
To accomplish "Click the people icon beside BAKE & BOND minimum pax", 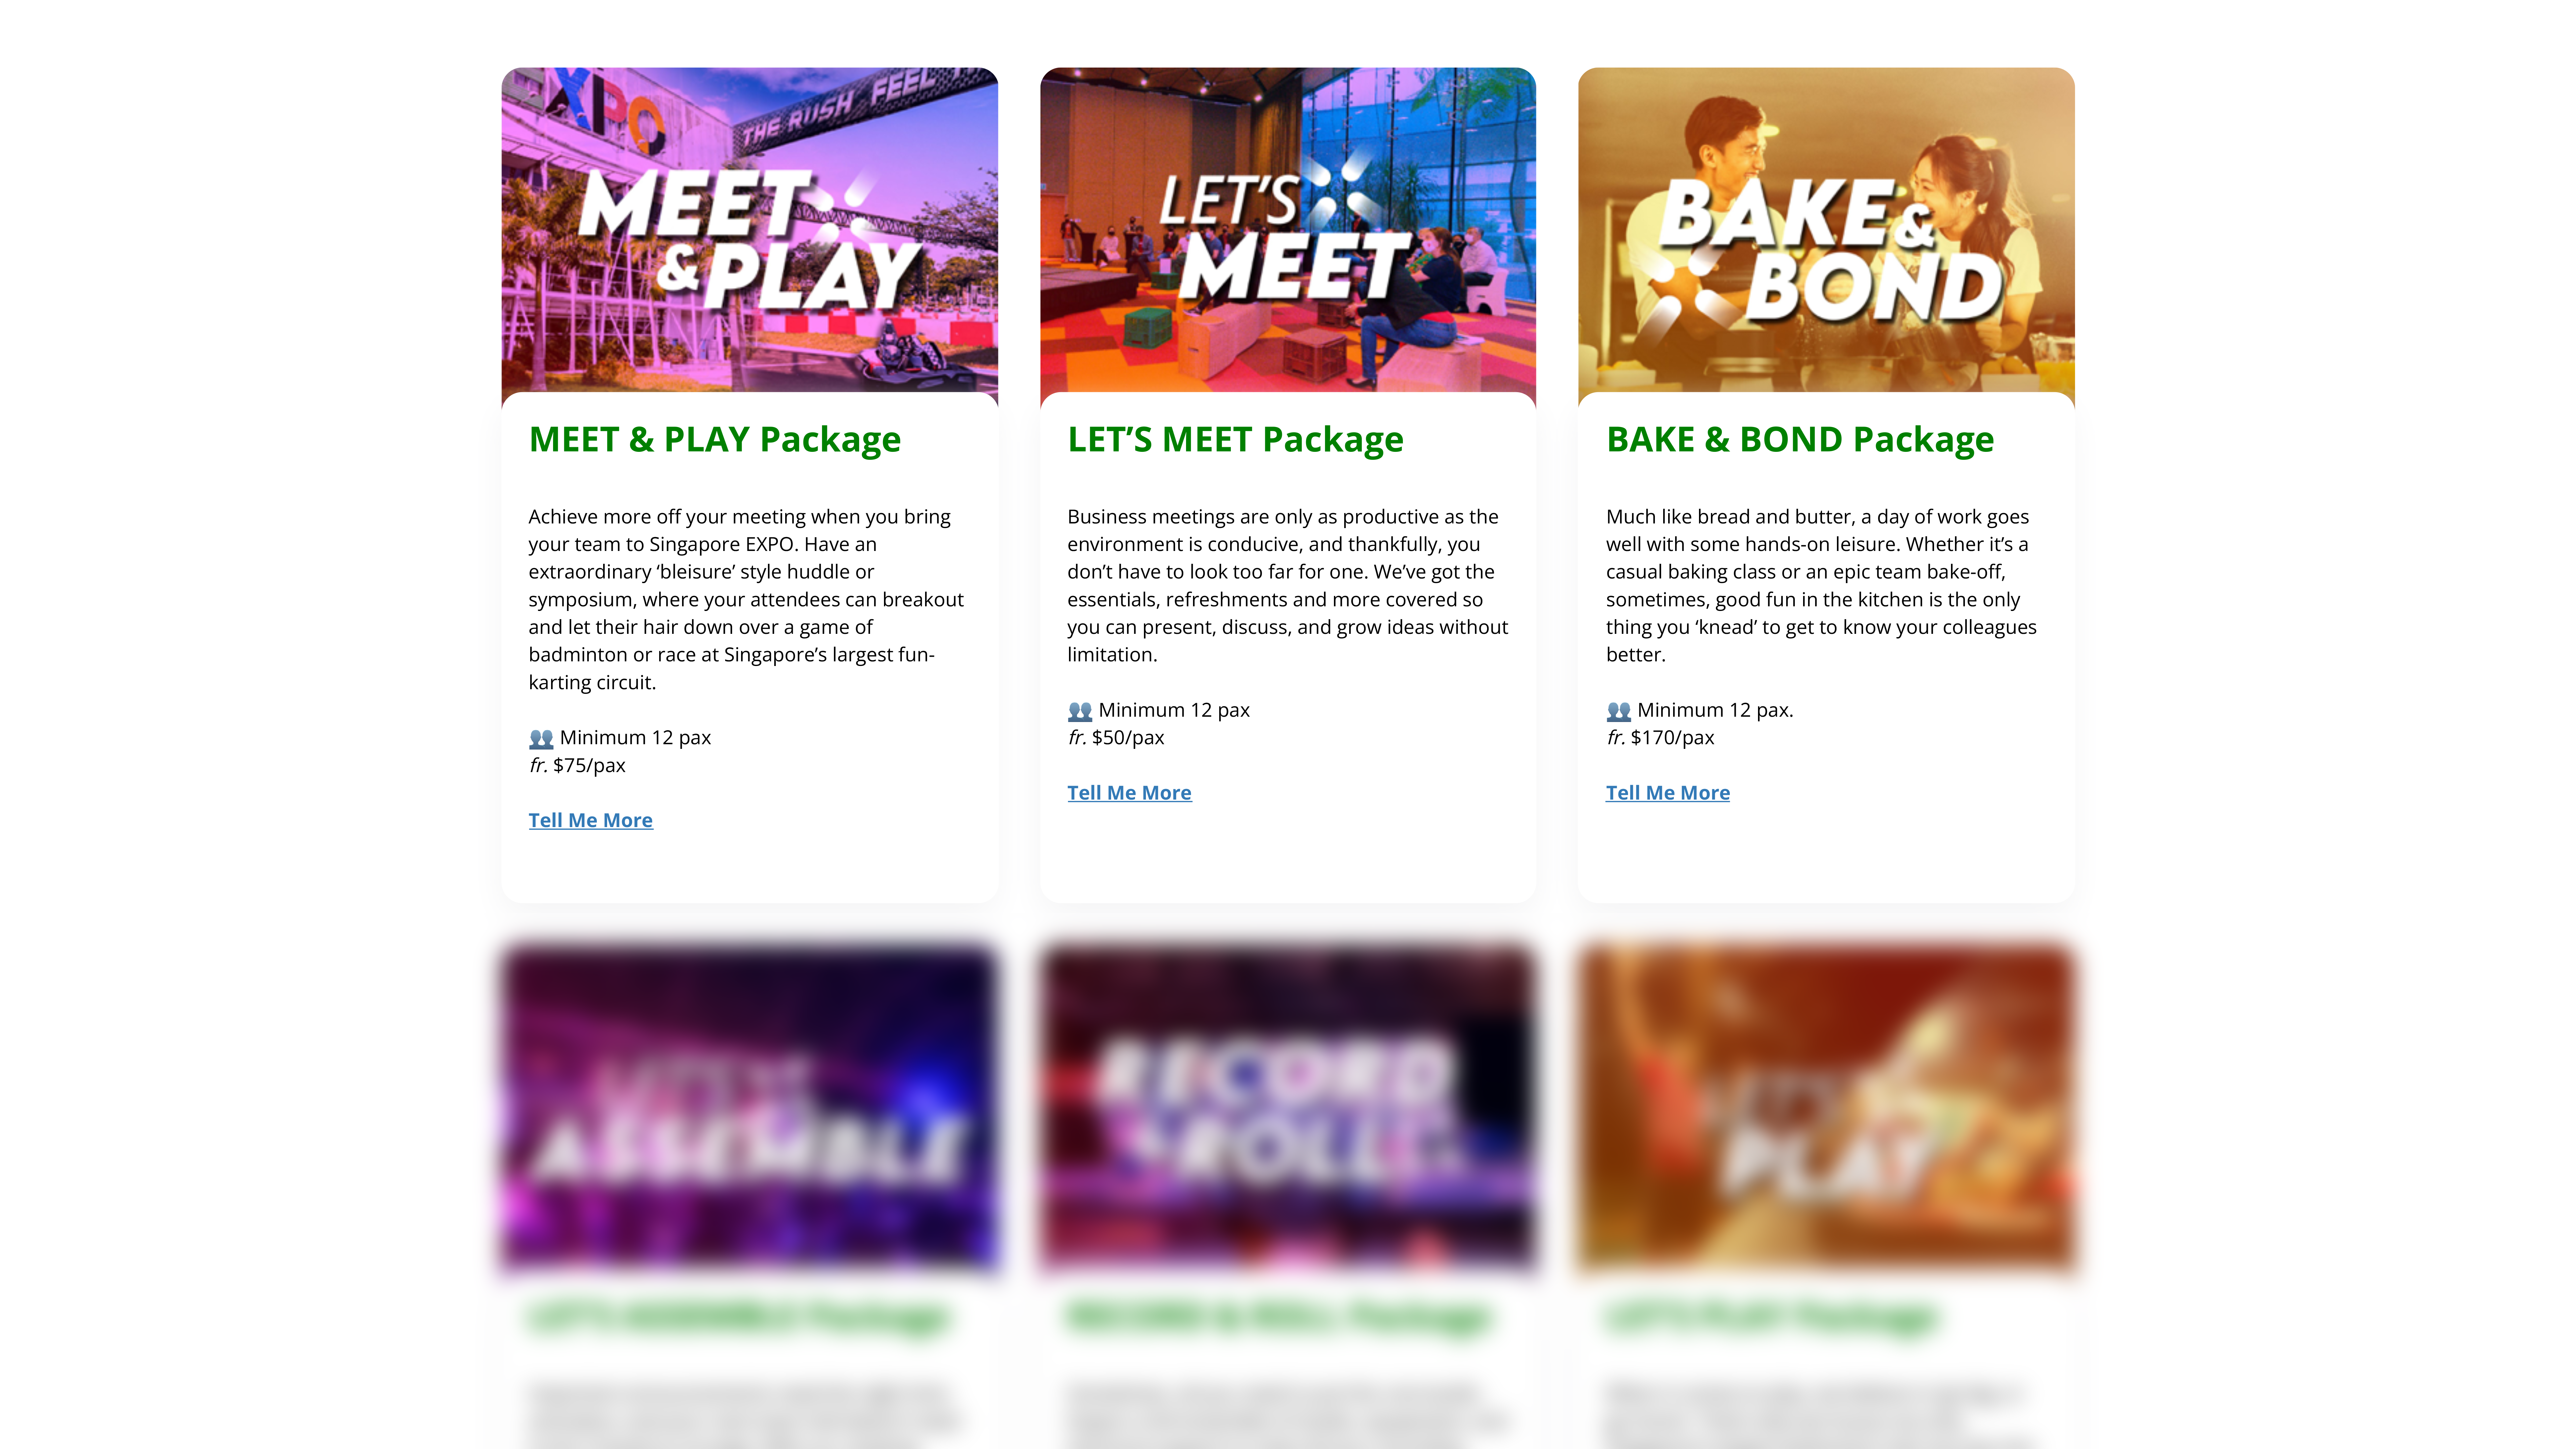I will (x=1618, y=711).
